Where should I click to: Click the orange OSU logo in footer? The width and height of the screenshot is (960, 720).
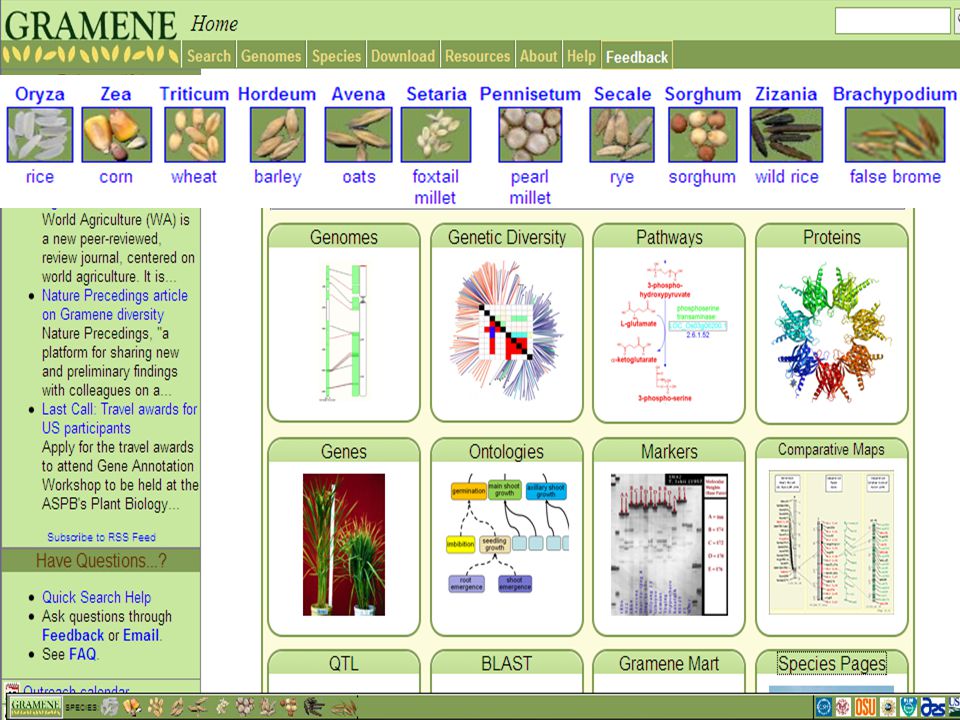click(865, 707)
